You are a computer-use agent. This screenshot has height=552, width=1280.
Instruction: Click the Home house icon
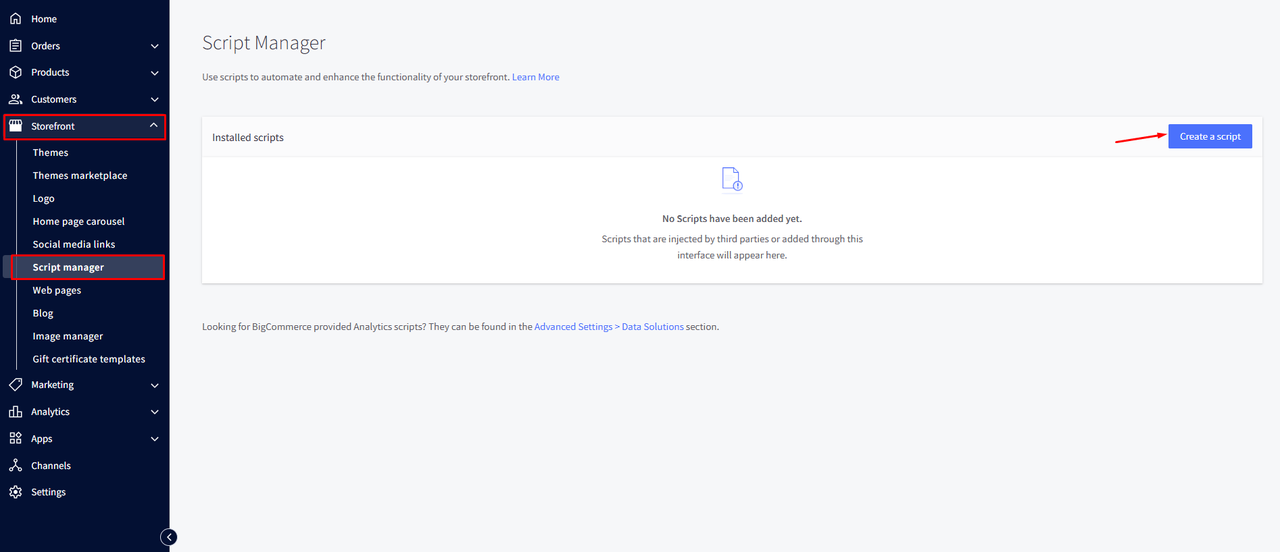click(15, 19)
